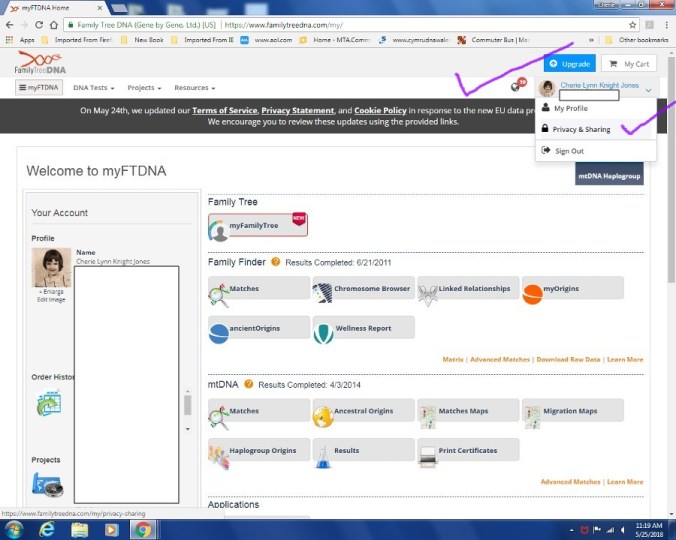Expand the Resources menu
Screen dimensions: 676x540
(x=194, y=87)
